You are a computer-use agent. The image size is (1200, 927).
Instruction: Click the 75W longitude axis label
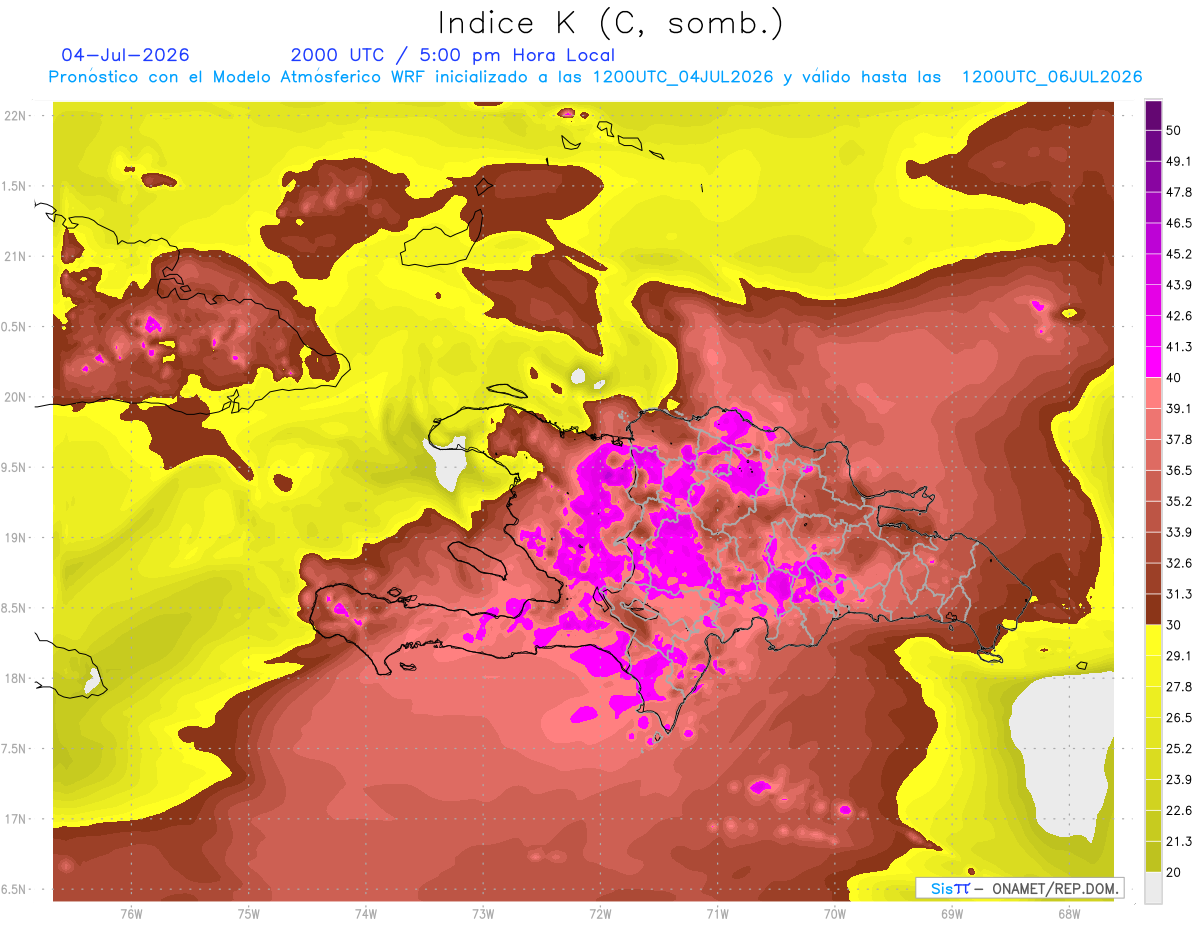(x=249, y=914)
